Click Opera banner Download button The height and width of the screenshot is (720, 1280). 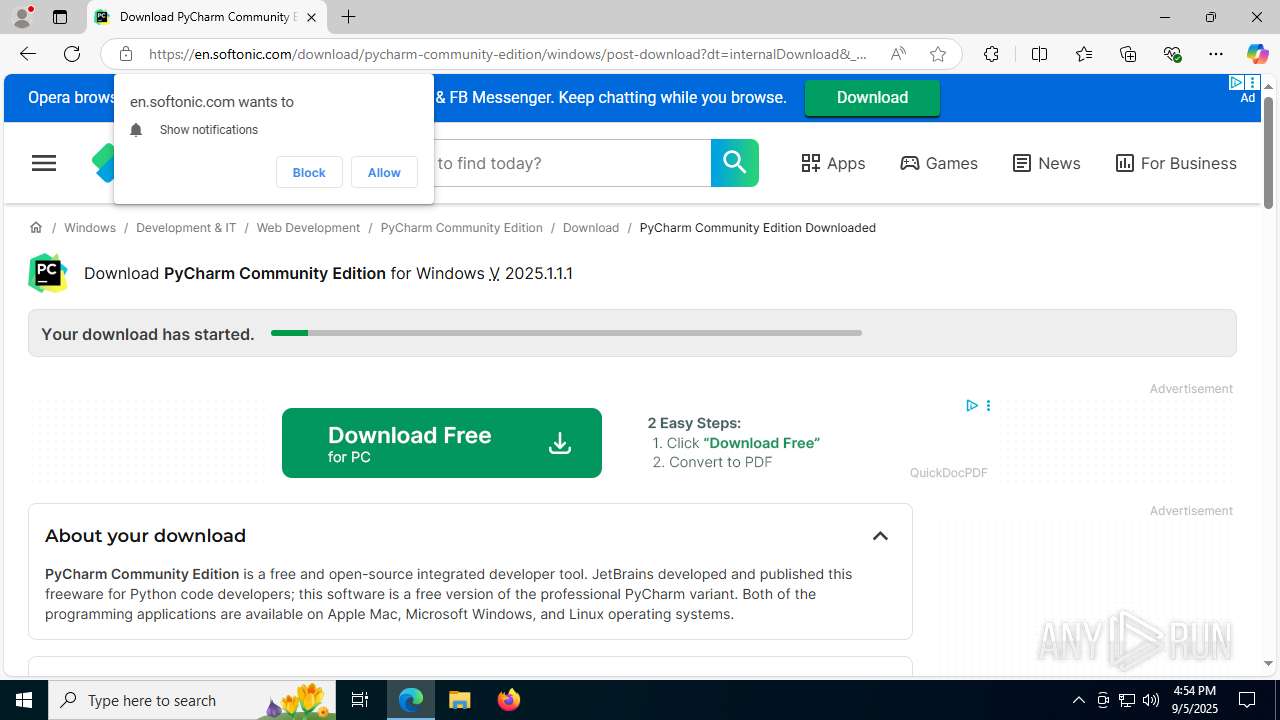[x=872, y=98]
